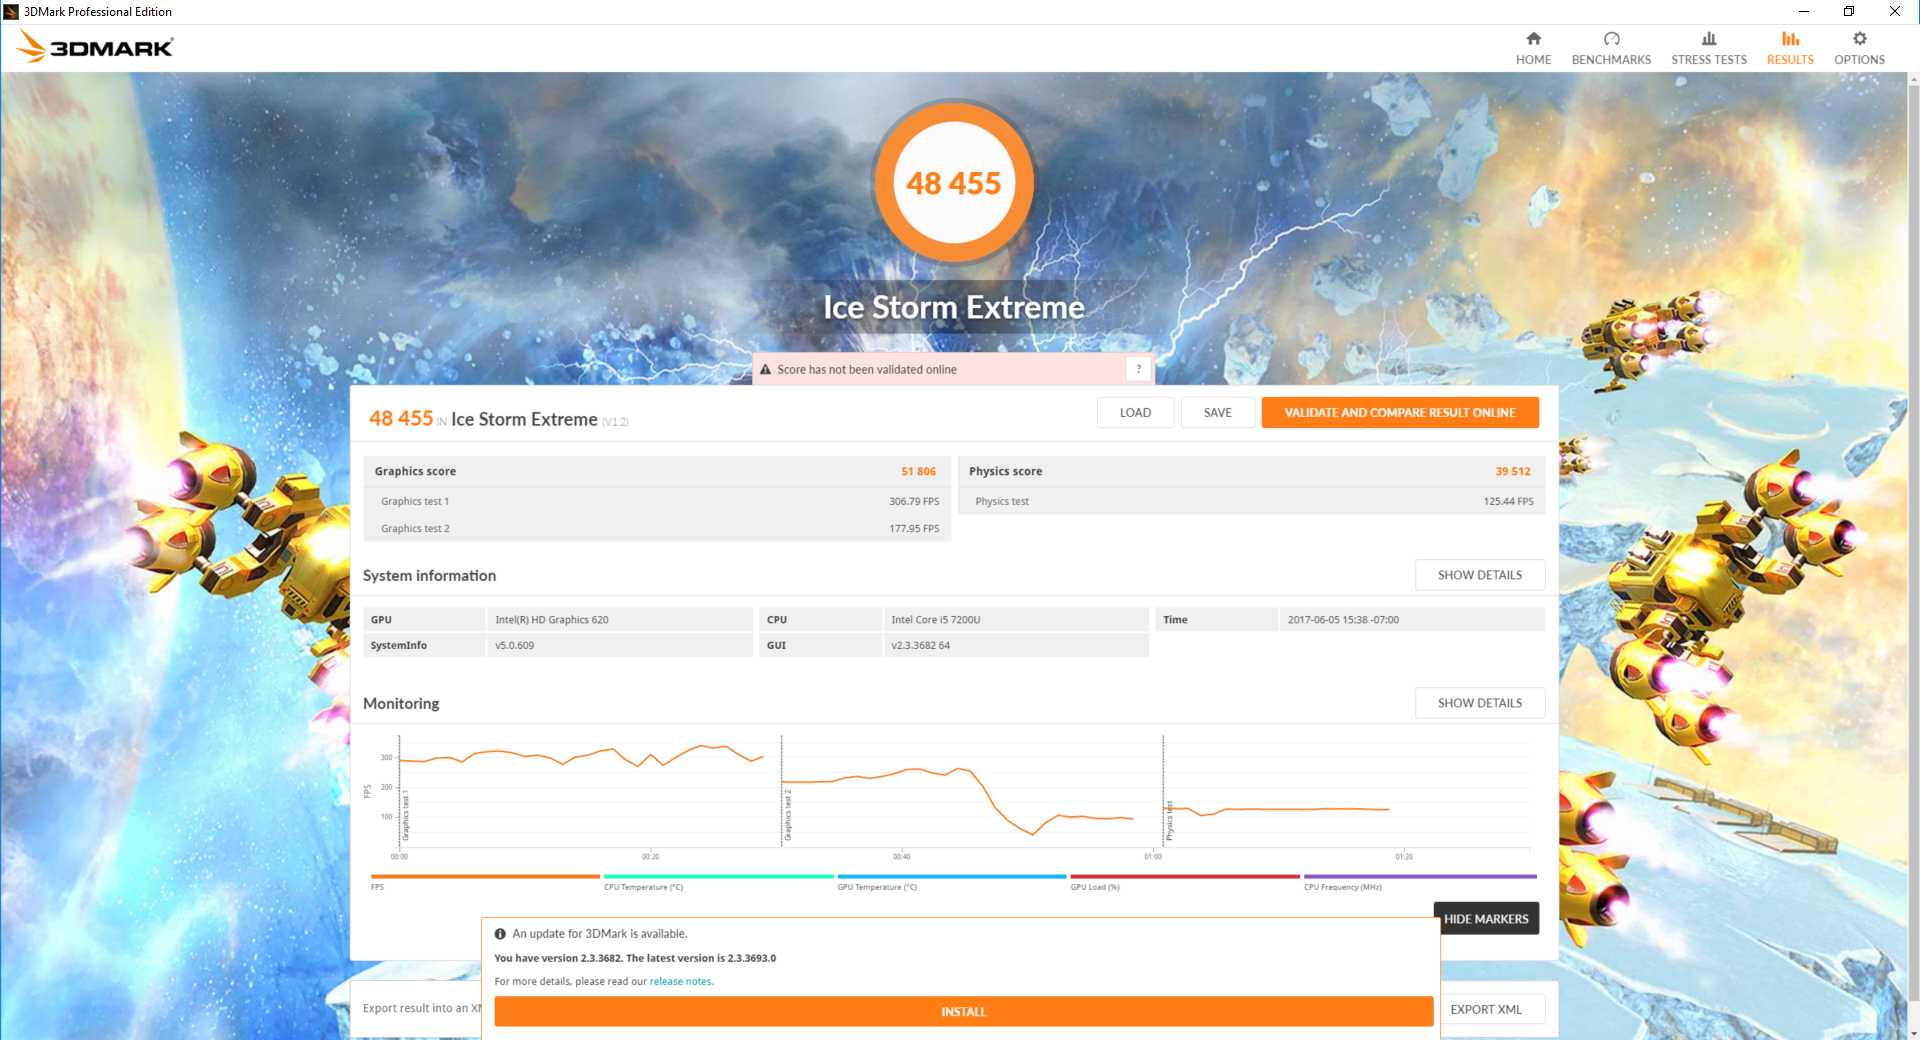Click the 177.95 FPS value
Screen dimensions: 1920x1040
click(914, 529)
